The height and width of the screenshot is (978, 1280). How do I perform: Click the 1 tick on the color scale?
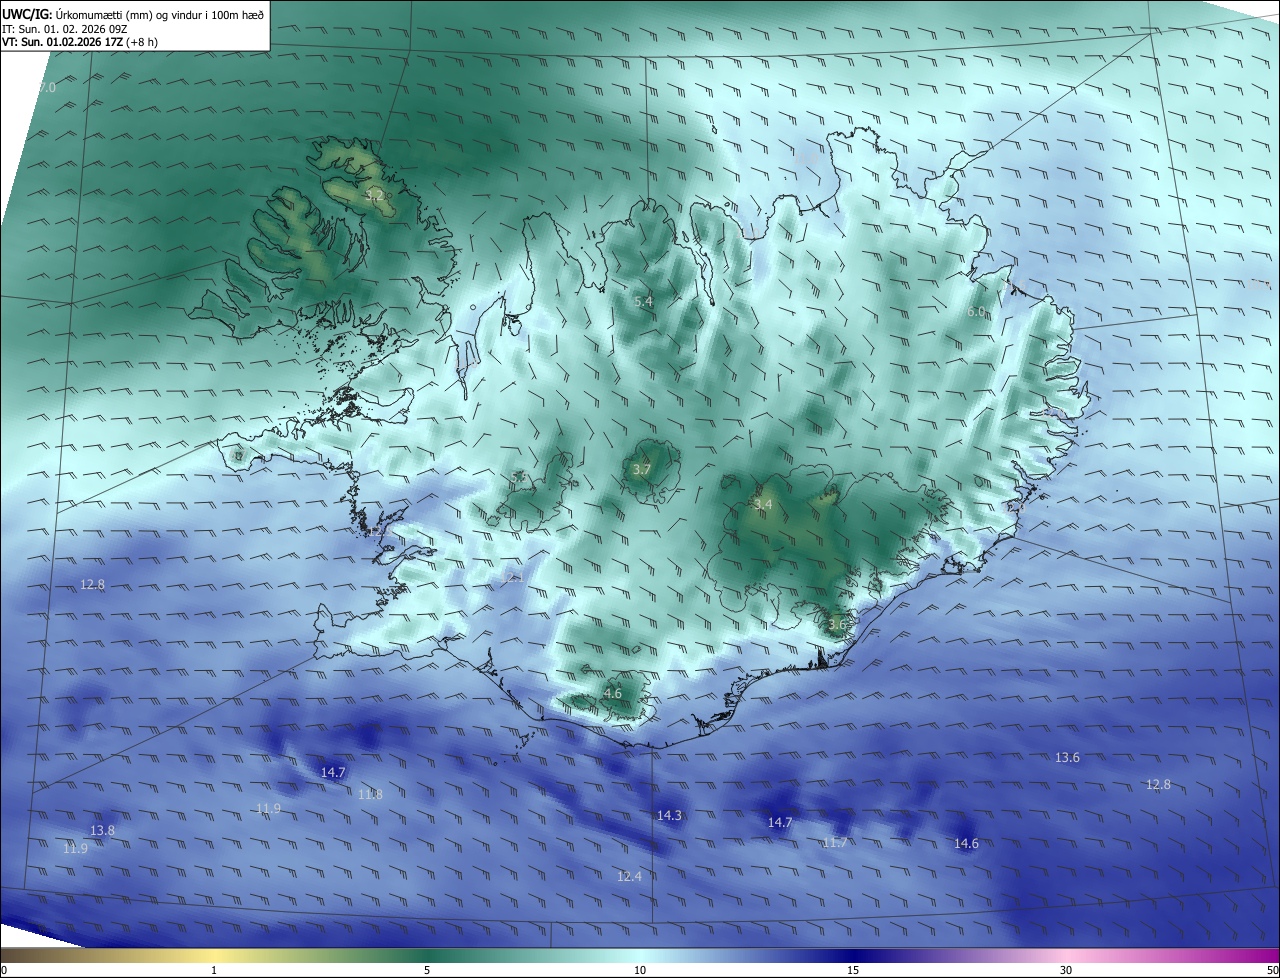pos(214,970)
